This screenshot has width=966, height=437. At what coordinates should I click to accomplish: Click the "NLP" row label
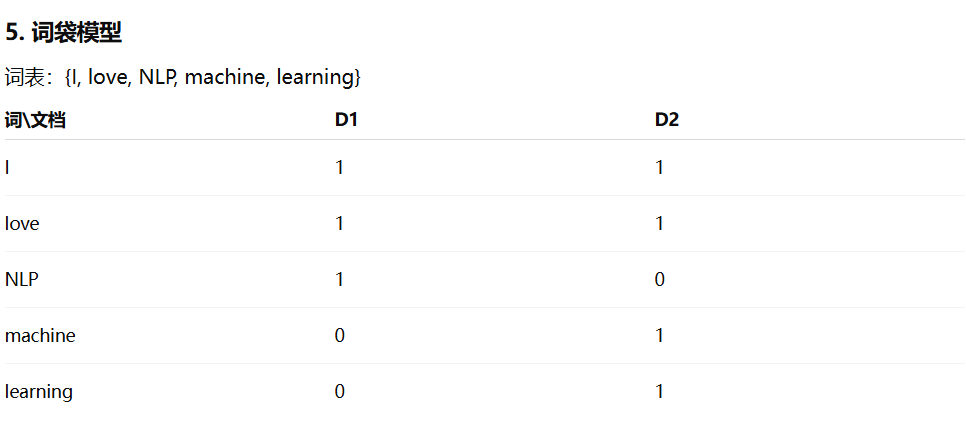(x=22, y=280)
